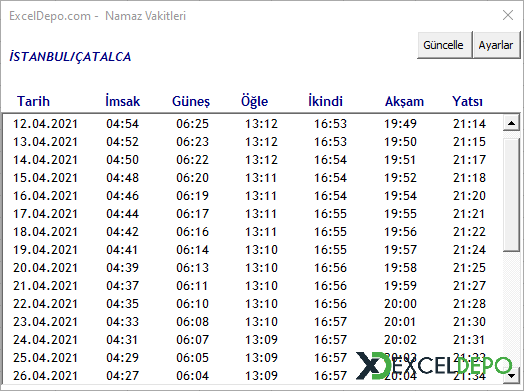The width and height of the screenshot is (524, 391).
Task: Click Yatsı time 21:24
Action: pyautogui.click(x=470, y=250)
